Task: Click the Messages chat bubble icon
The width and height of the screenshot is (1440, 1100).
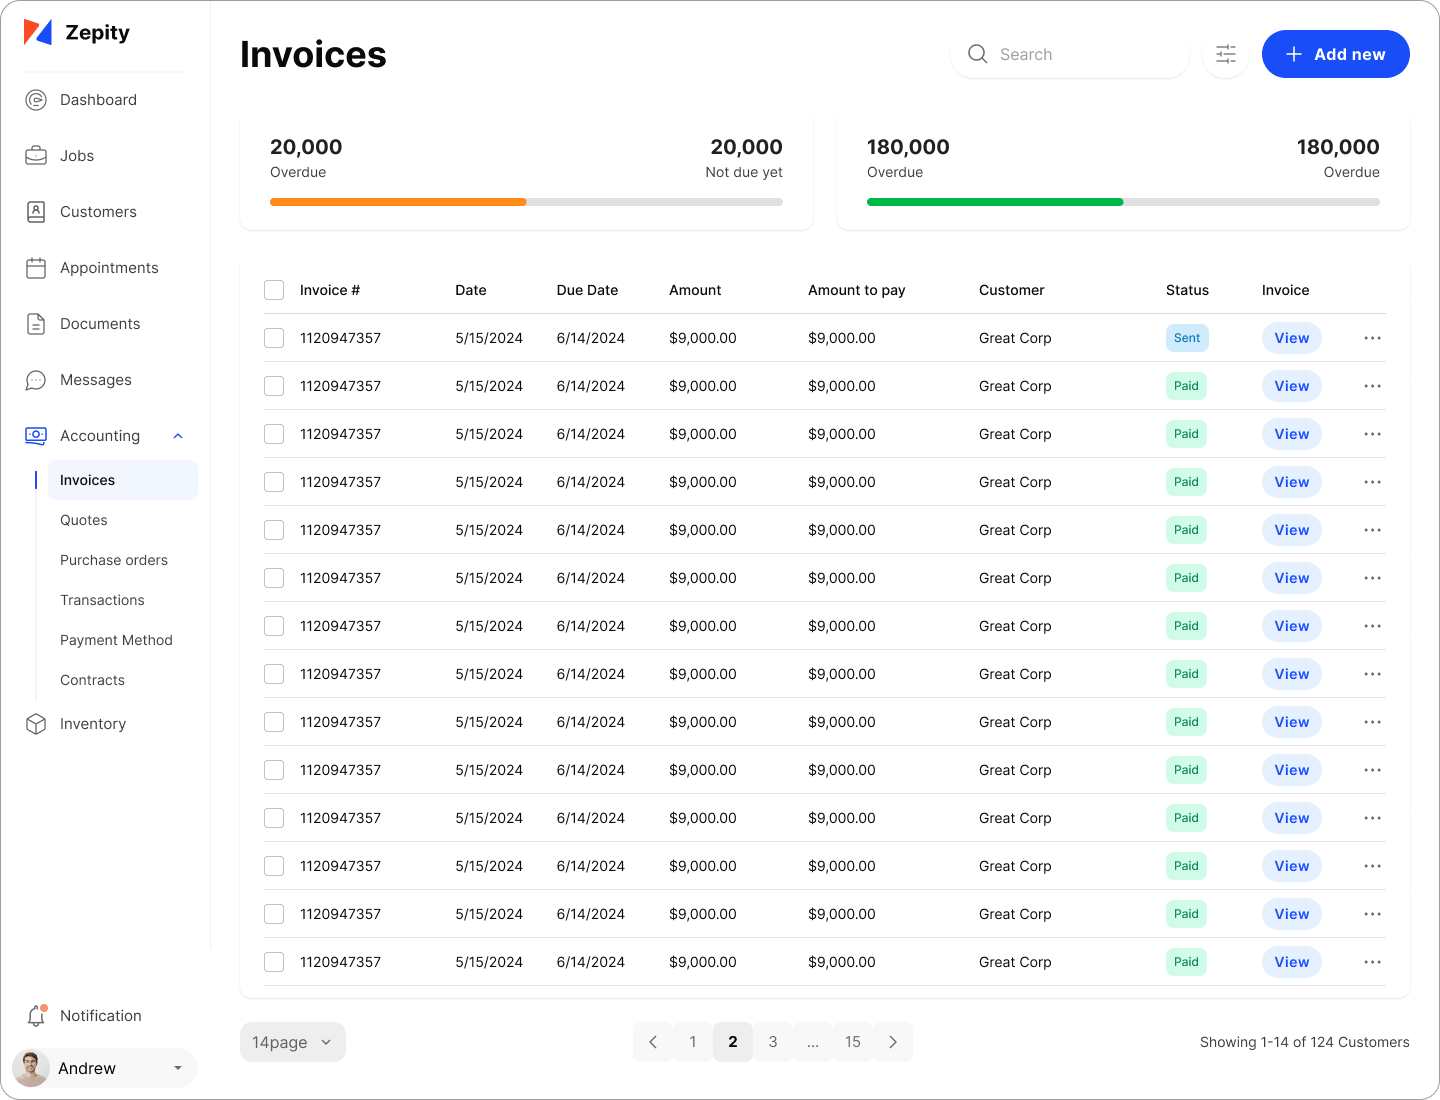Action: point(36,380)
